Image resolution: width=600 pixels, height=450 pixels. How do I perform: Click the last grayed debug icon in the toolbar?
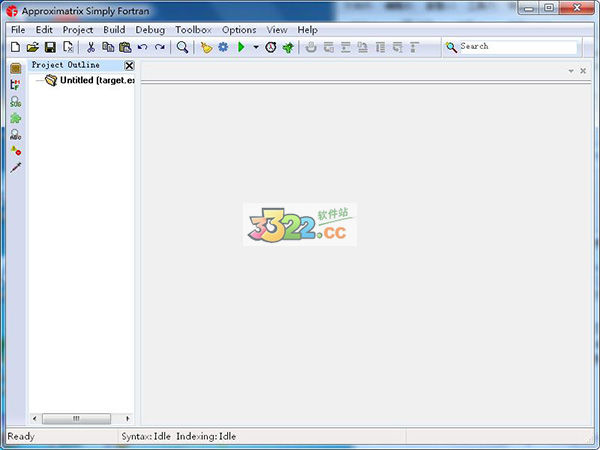point(414,47)
